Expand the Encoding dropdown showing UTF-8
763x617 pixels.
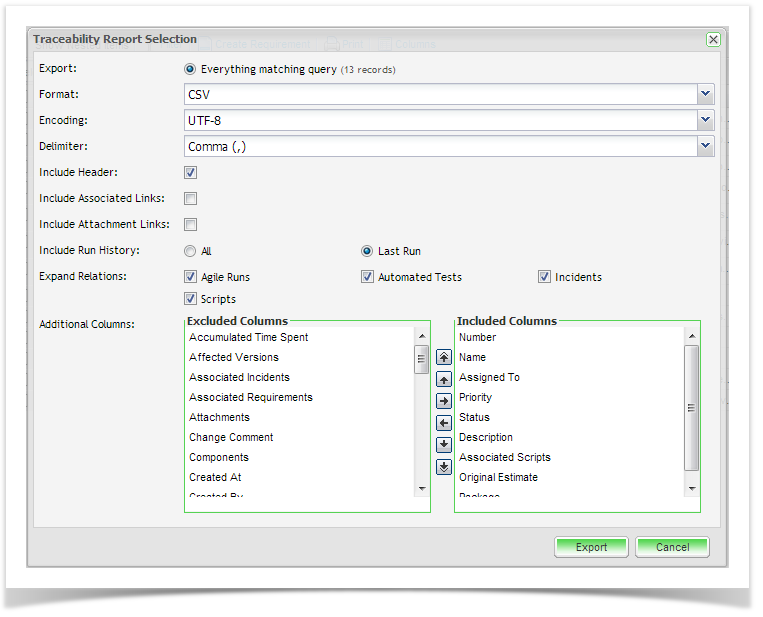(x=706, y=120)
